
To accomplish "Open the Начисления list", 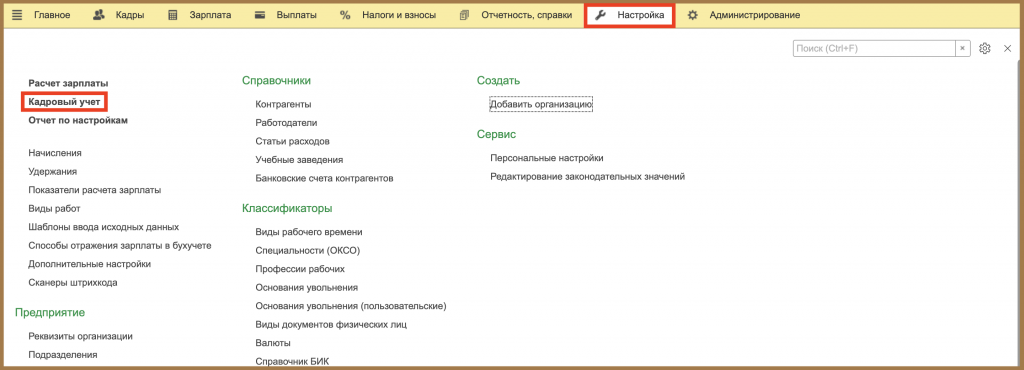I will (55, 153).
